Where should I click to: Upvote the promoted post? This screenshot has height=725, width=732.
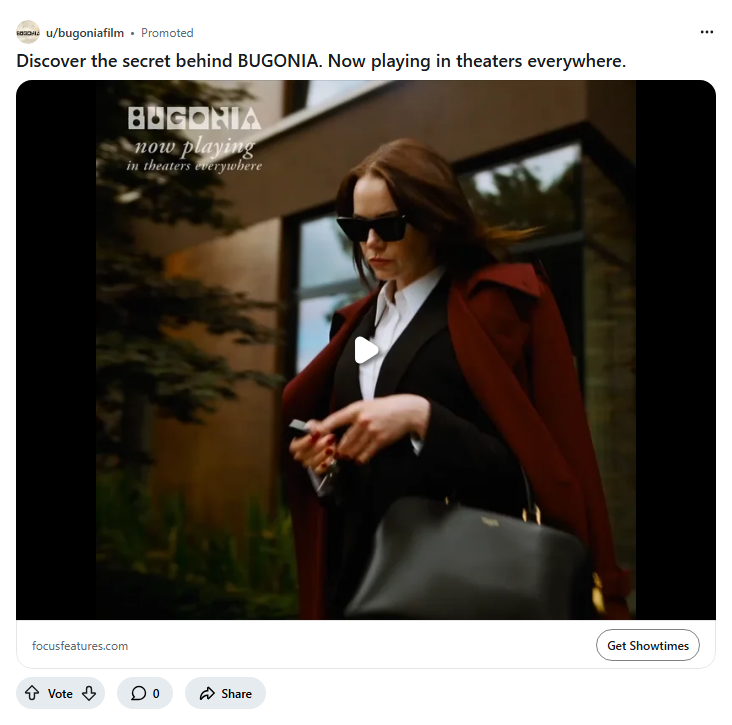coord(32,693)
